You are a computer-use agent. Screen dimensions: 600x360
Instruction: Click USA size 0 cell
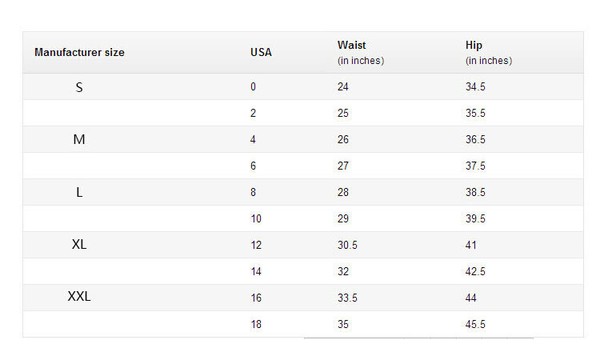click(x=253, y=87)
